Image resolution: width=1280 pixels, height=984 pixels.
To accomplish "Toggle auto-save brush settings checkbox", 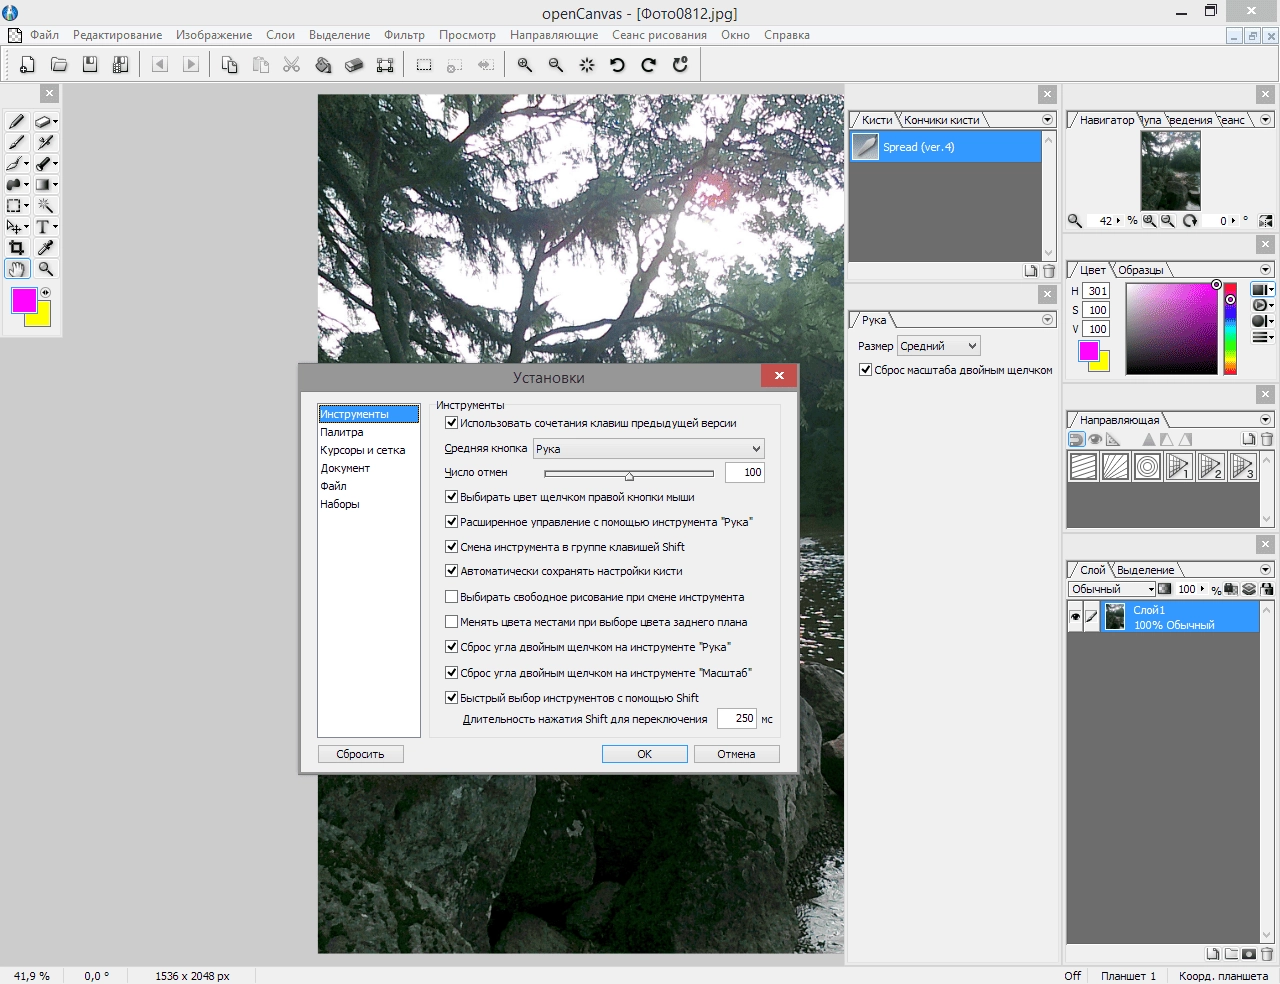I will click(451, 571).
